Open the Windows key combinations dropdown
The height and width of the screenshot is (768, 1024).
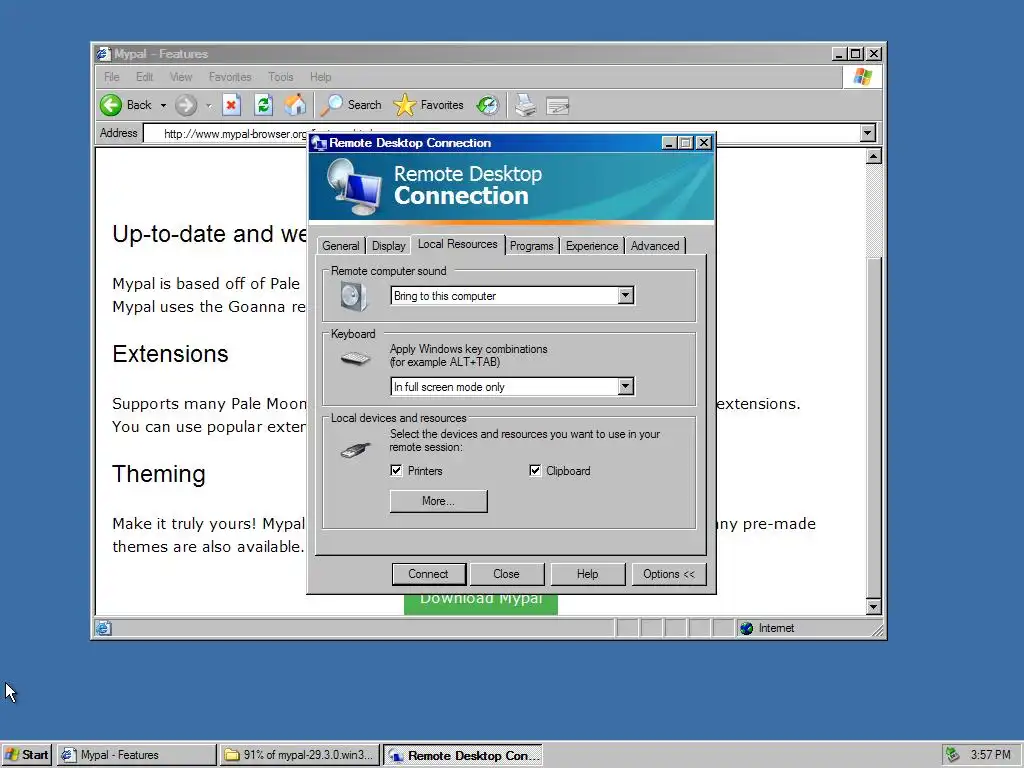pyautogui.click(x=625, y=387)
